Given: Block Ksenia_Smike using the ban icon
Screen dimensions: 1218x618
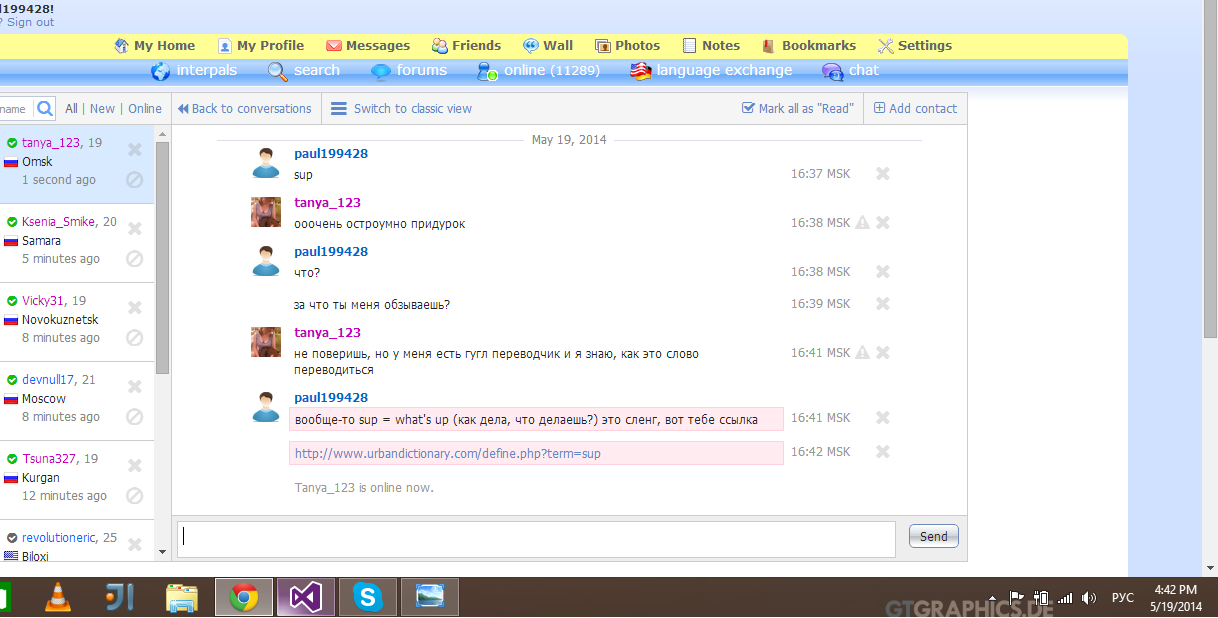Looking at the screenshot, I should 135,259.
